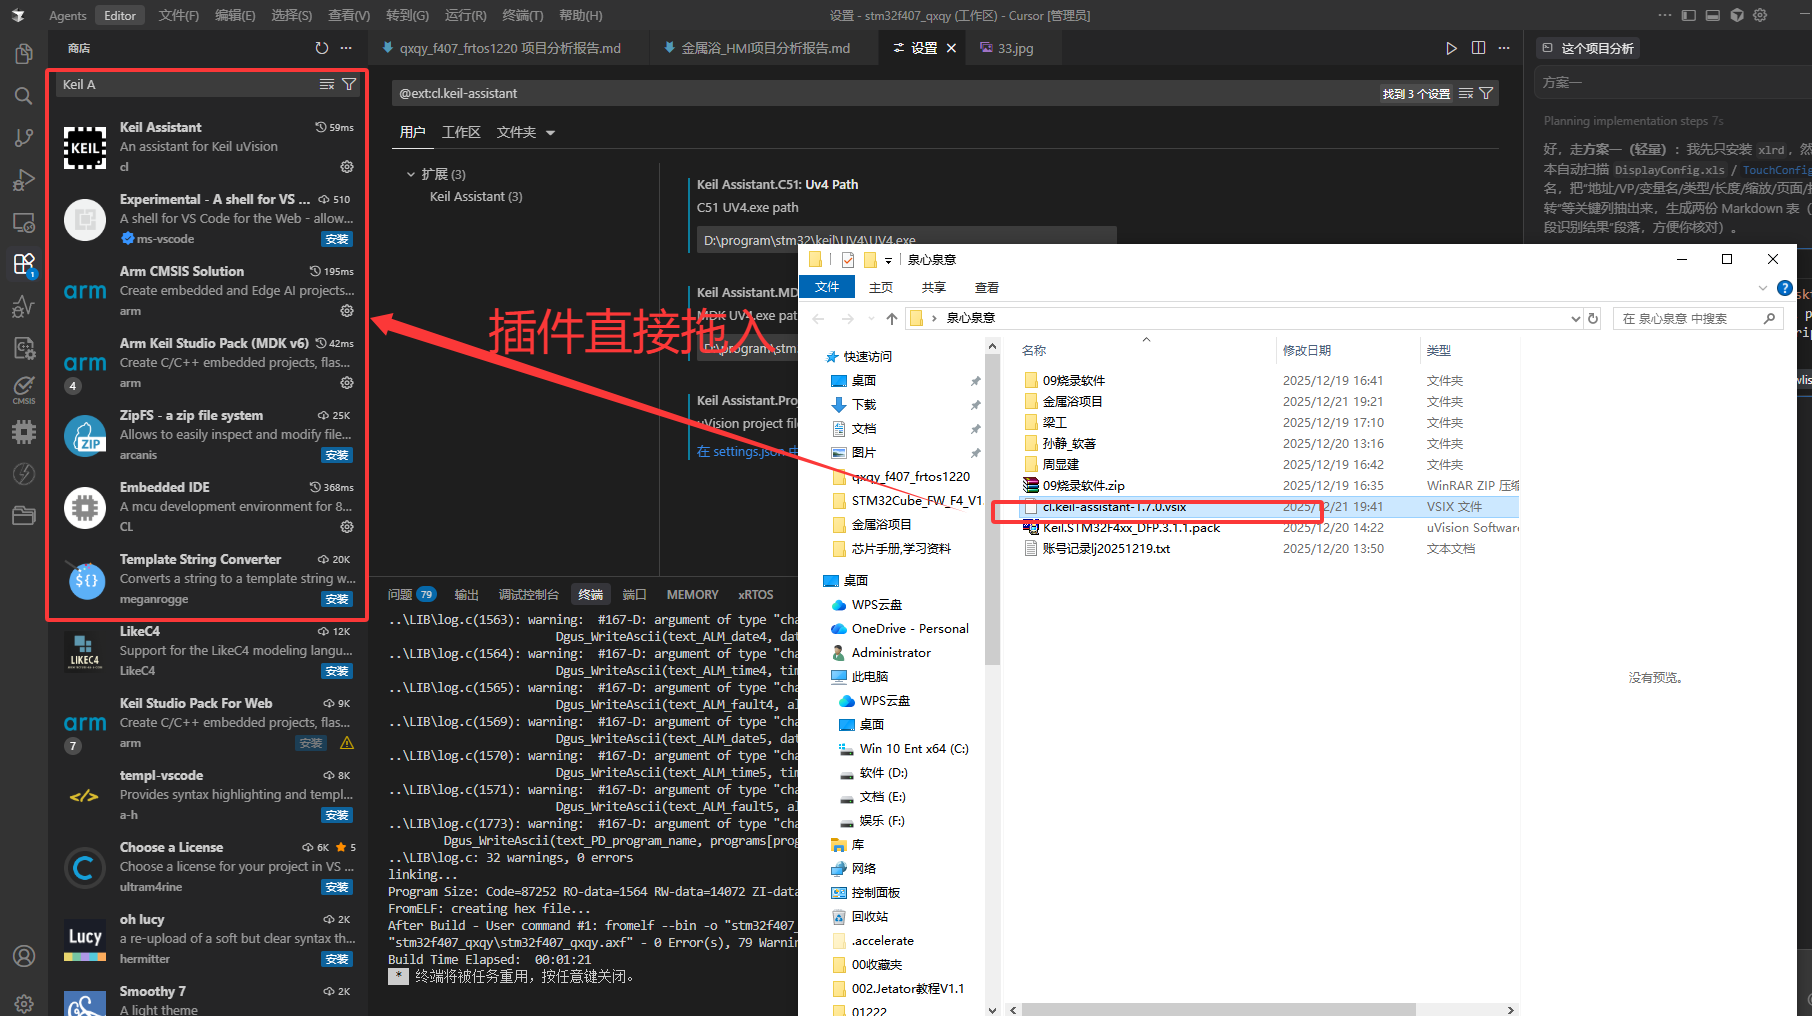Collapse the 扩展 (3) settings tree node

(410, 174)
